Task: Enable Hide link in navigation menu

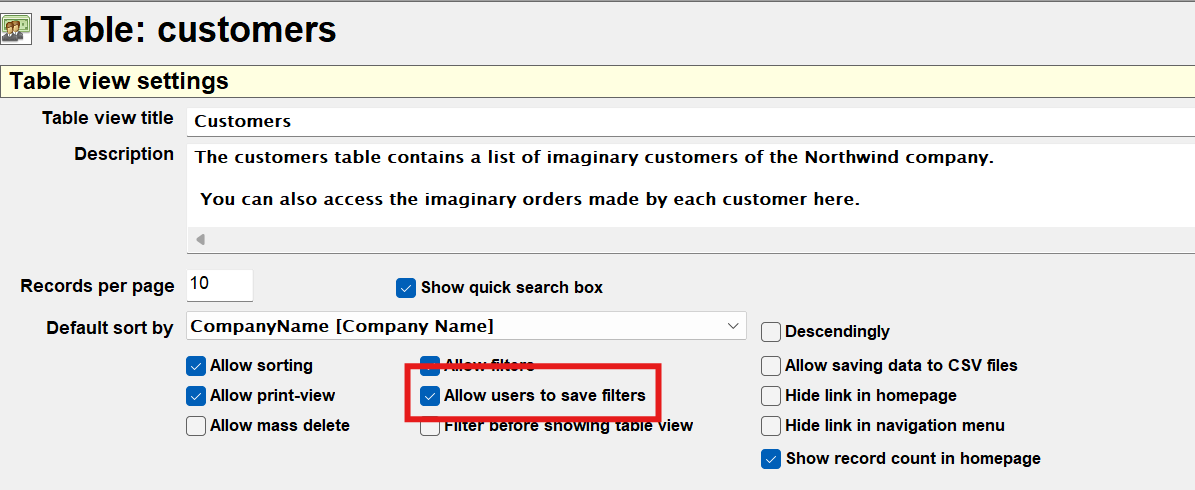Action: tap(771, 426)
